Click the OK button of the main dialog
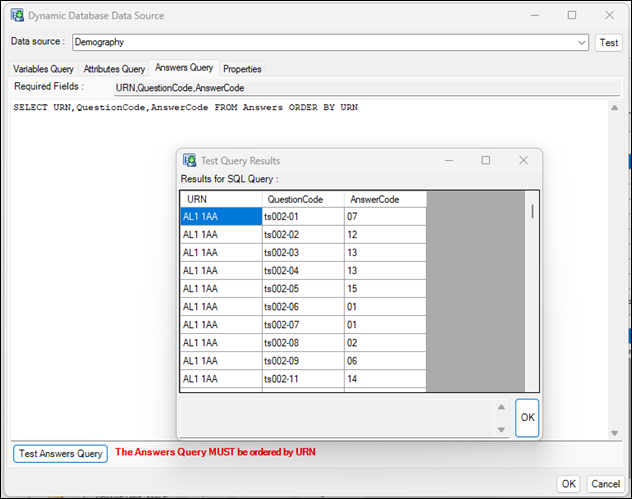Screen dimensions: 632x499 568,484
